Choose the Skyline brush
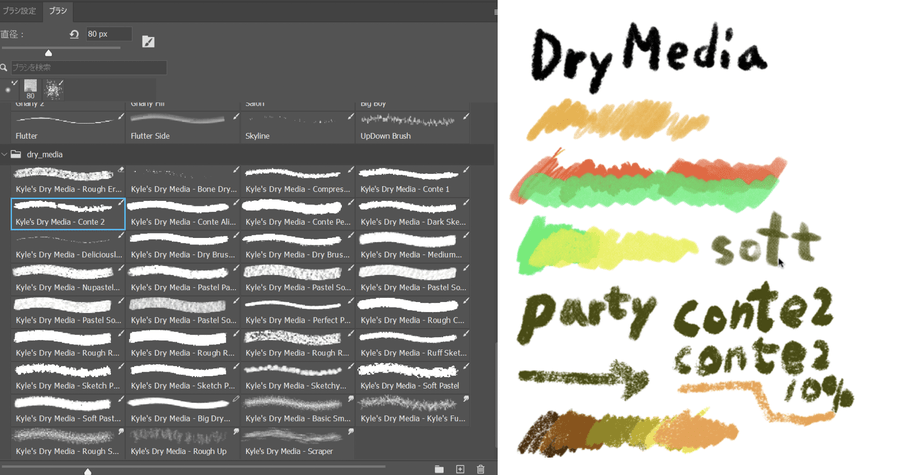 click(x=297, y=127)
